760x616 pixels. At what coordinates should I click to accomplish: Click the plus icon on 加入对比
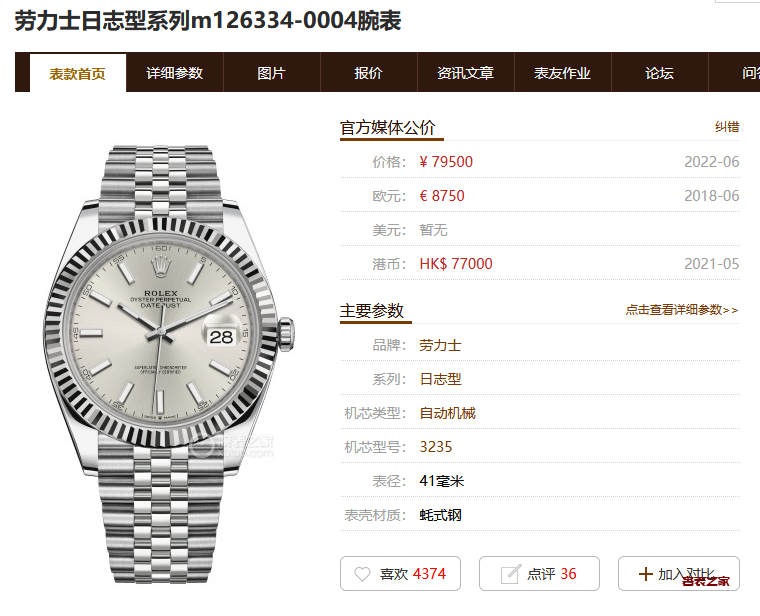coord(645,574)
